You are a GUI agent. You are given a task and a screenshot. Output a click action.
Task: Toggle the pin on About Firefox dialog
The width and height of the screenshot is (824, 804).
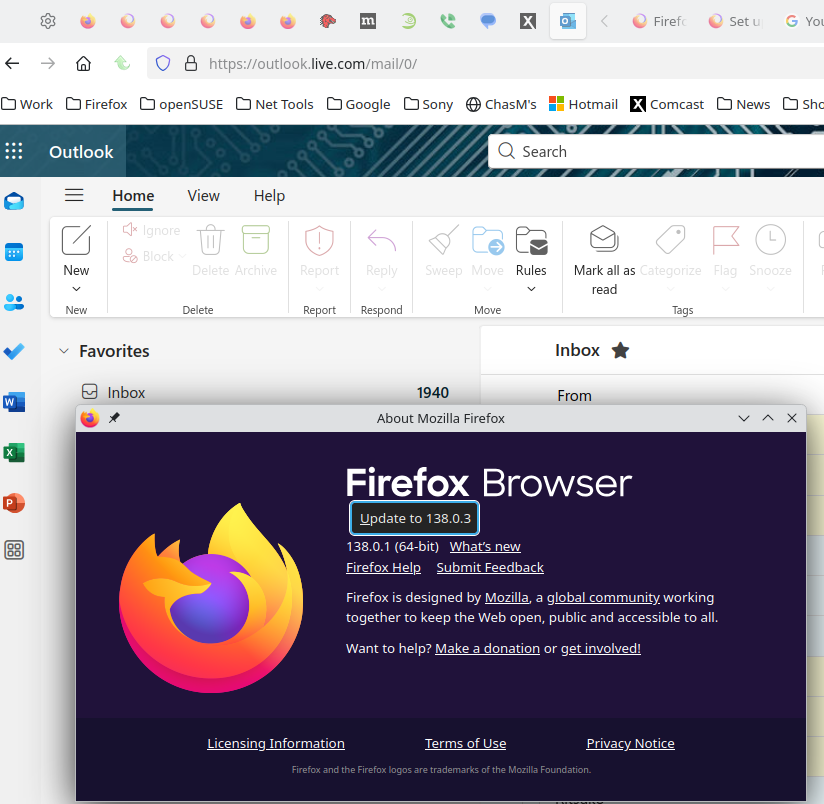point(114,418)
